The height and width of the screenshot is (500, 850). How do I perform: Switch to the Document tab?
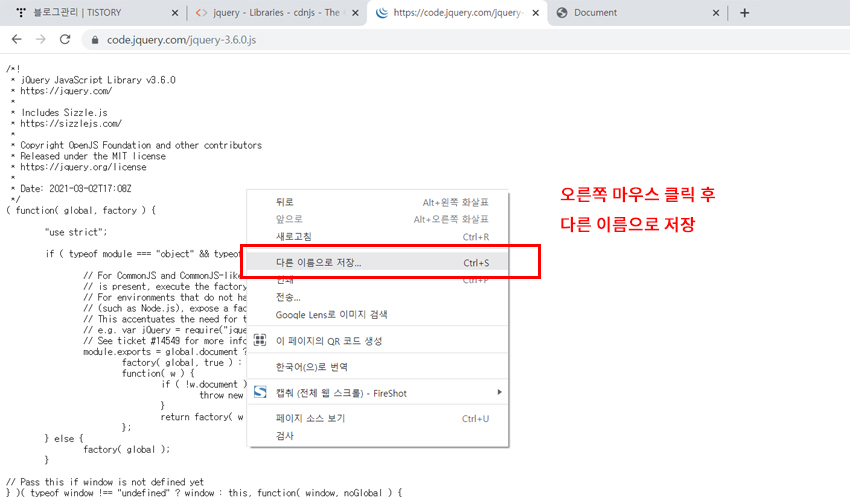637,12
